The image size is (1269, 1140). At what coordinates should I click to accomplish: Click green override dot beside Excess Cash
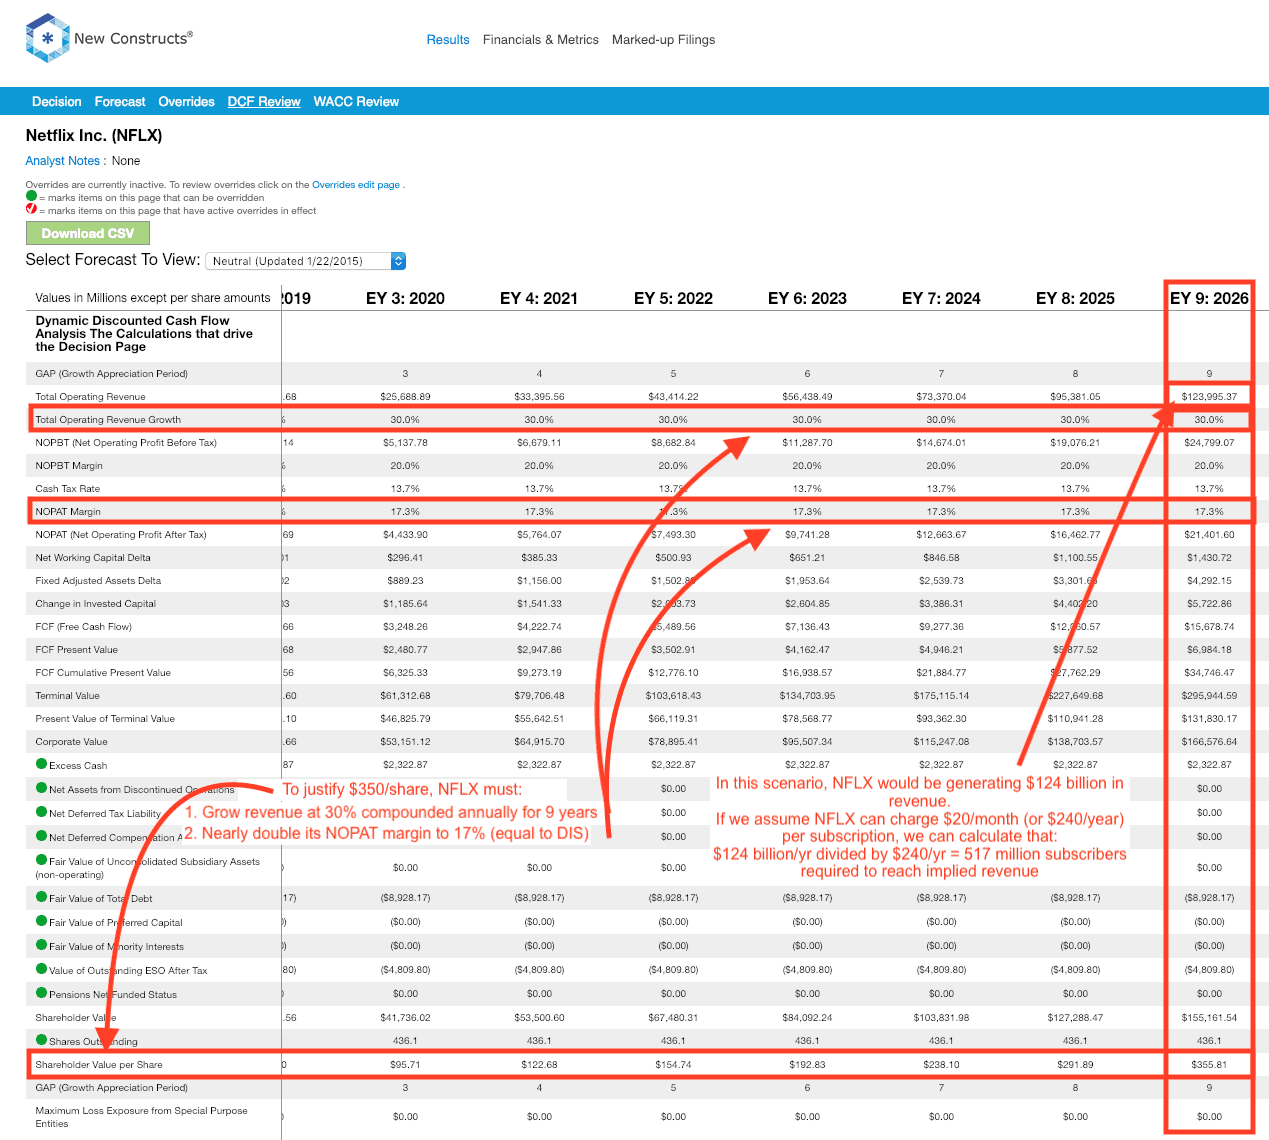pyautogui.click(x=42, y=764)
